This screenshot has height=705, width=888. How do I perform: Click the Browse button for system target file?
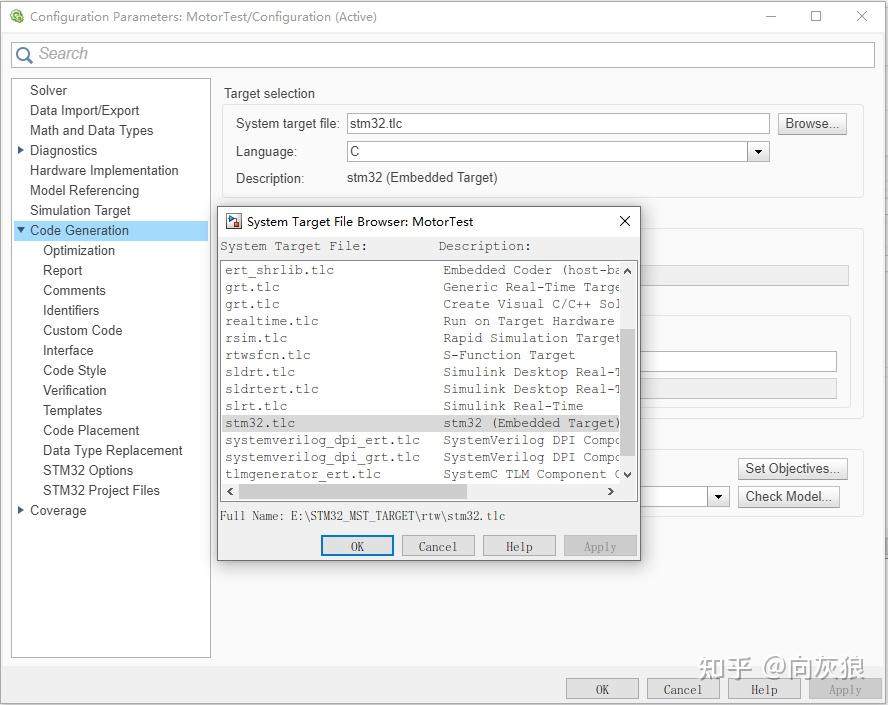click(811, 123)
